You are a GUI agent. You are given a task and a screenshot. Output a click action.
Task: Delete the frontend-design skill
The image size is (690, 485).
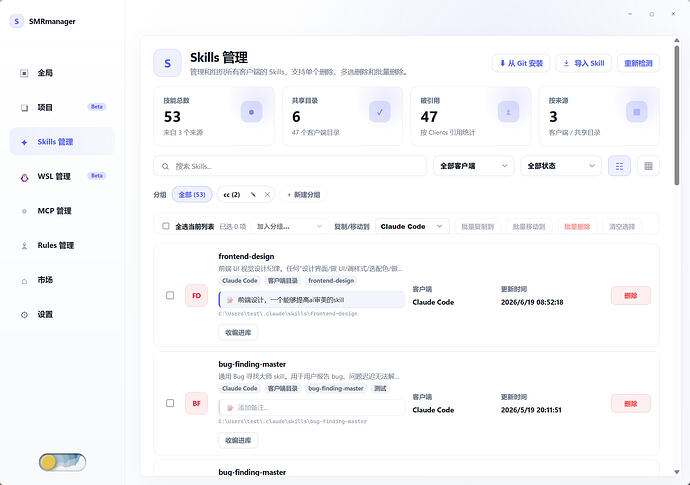(x=631, y=296)
